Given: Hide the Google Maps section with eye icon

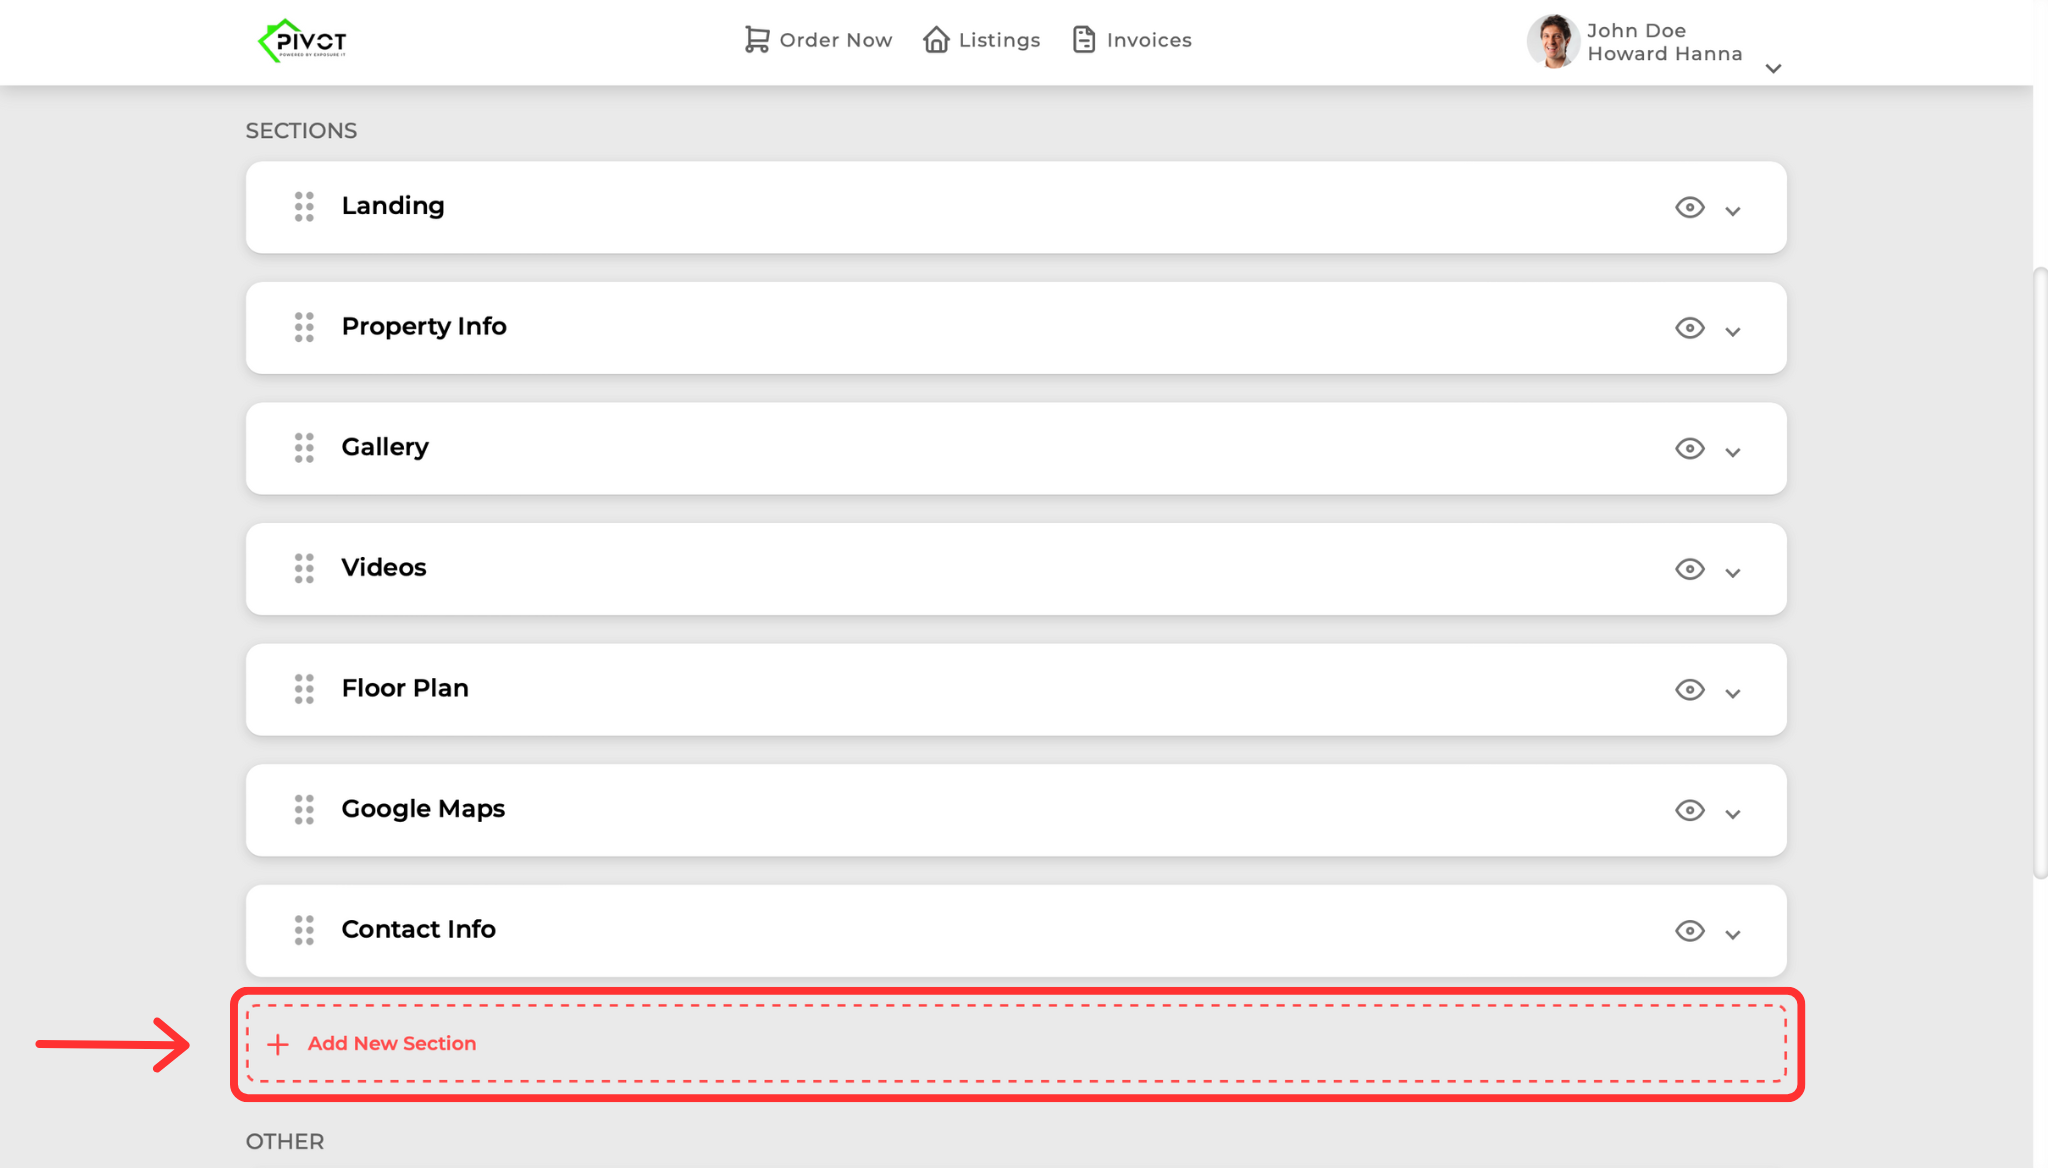Looking at the screenshot, I should (x=1689, y=810).
